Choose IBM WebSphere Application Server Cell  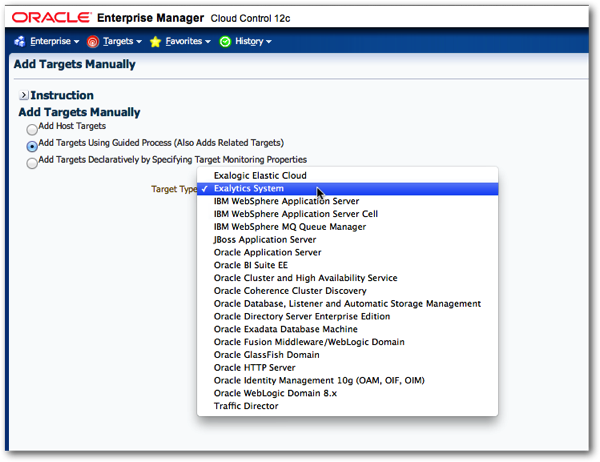tap(347, 214)
